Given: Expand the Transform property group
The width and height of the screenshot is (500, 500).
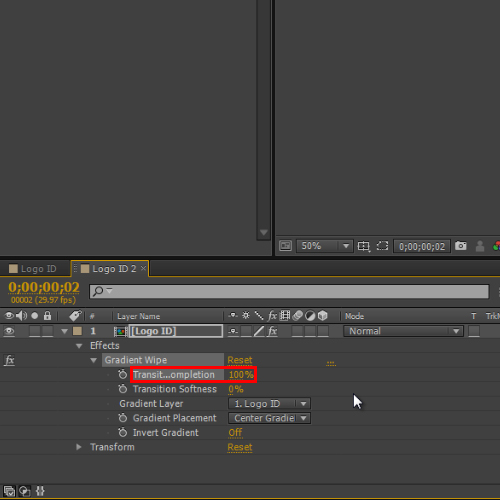Looking at the screenshot, I should pyautogui.click(x=79, y=447).
